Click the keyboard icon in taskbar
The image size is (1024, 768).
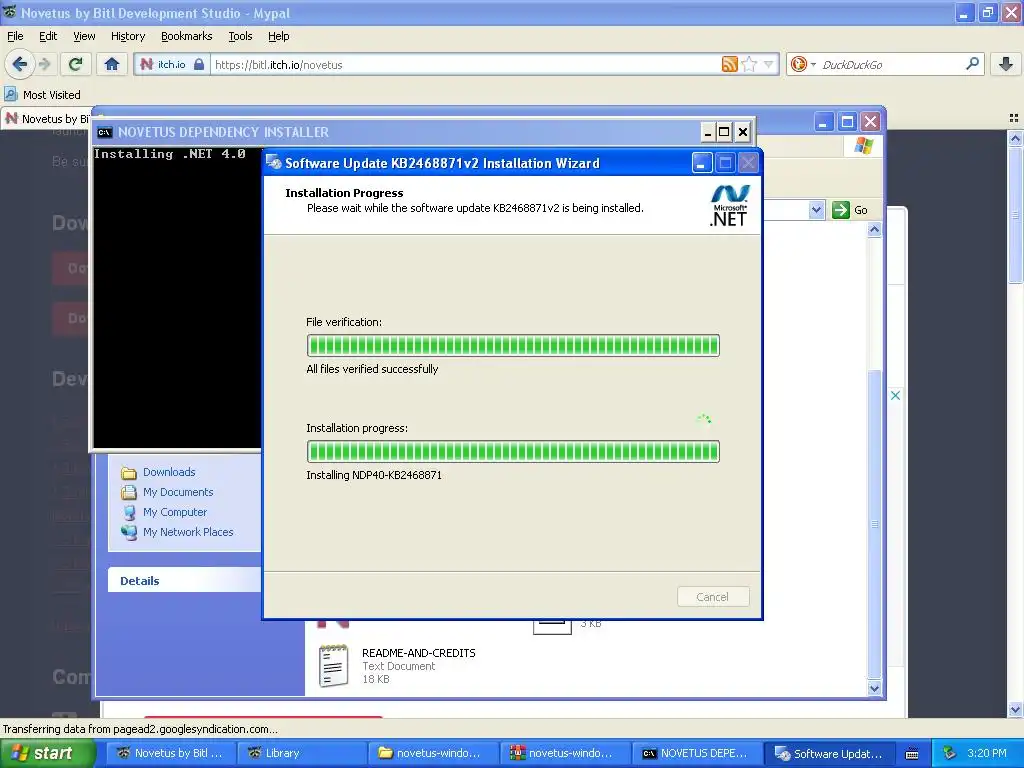[x=912, y=754]
